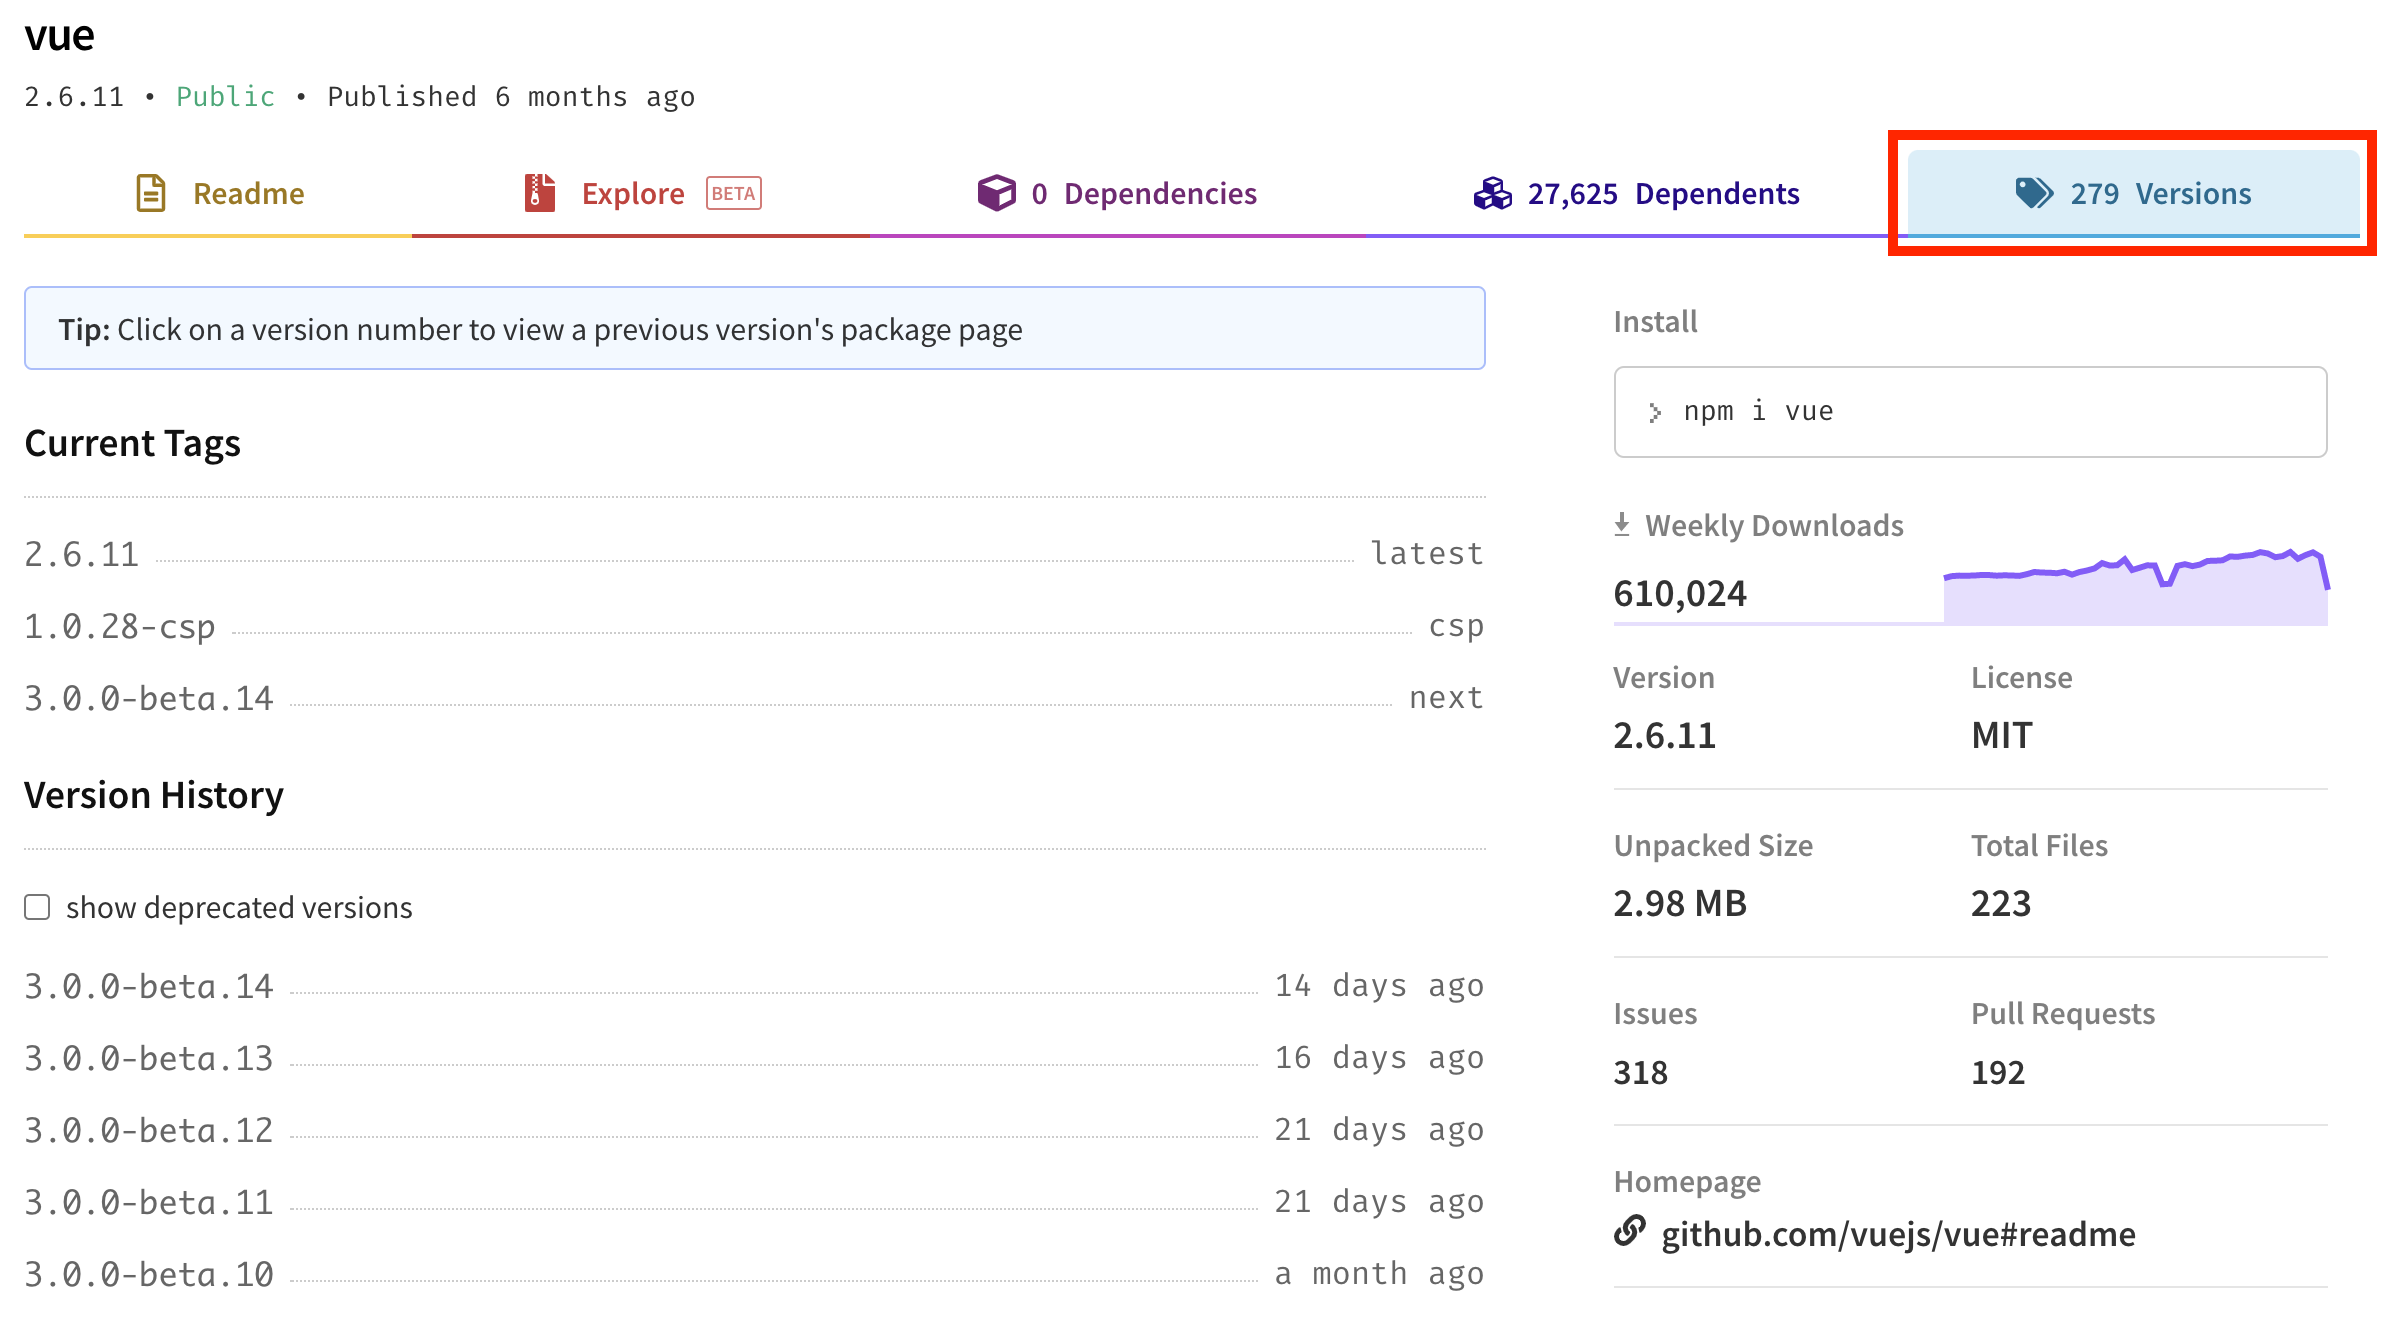This screenshot has width=2382, height=1322.
Task: Visit github.com/vuejs/vue#readme homepage link
Action: pyautogui.click(x=1898, y=1234)
